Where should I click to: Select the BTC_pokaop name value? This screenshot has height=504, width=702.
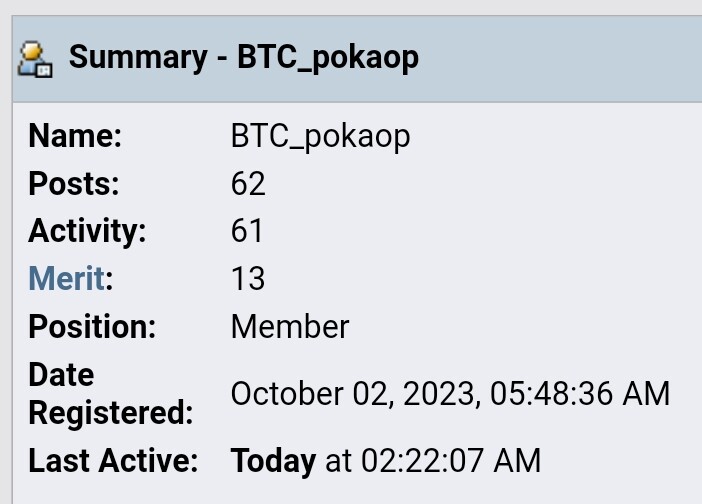[x=320, y=137]
